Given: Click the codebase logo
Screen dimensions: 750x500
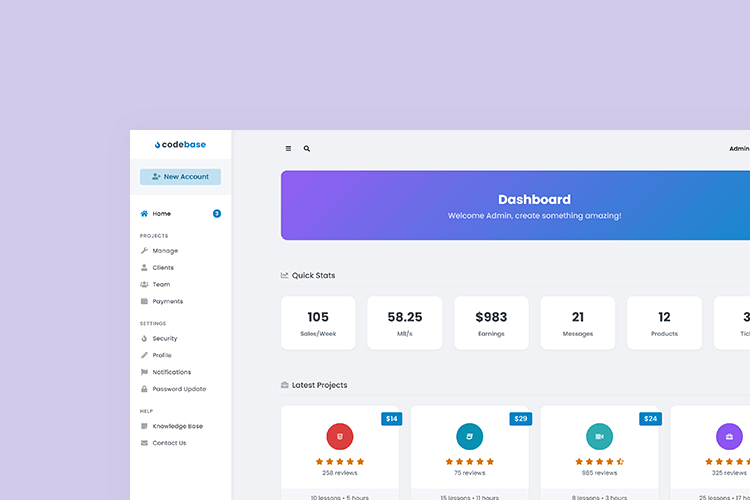Looking at the screenshot, I should [x=180, y=145].
